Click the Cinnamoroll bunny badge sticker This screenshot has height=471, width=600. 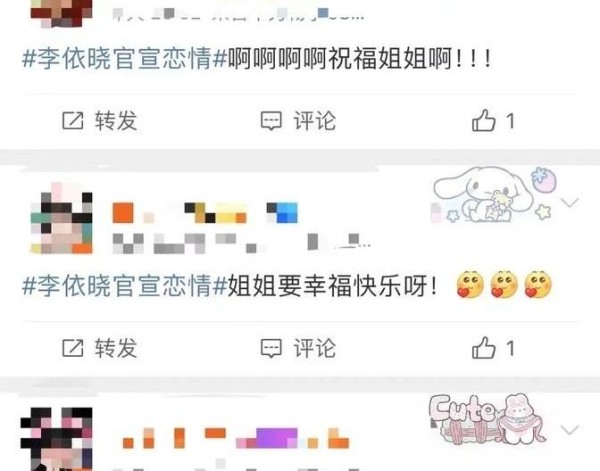click(494, 194)
